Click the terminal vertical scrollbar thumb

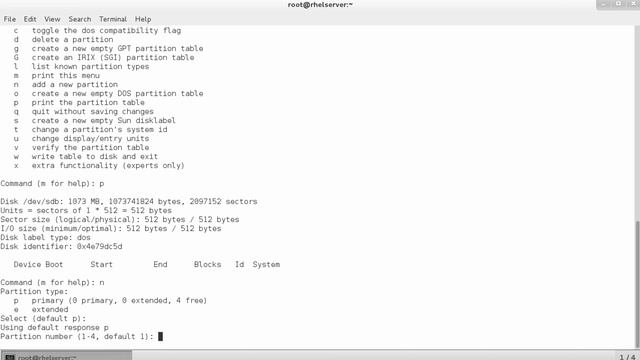pyautogui.click(x=637, y=284)
